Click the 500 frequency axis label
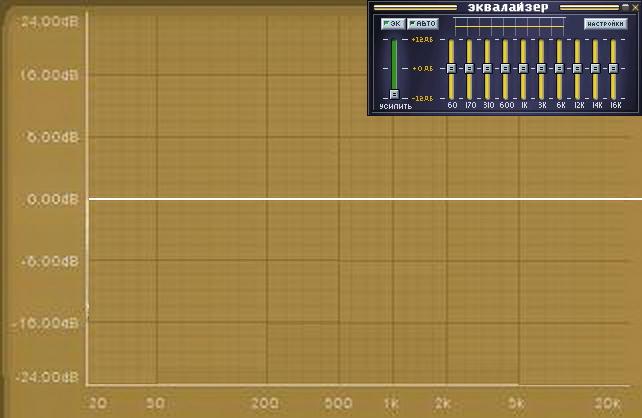The image size is (642, 418). [x=338, y=403]
